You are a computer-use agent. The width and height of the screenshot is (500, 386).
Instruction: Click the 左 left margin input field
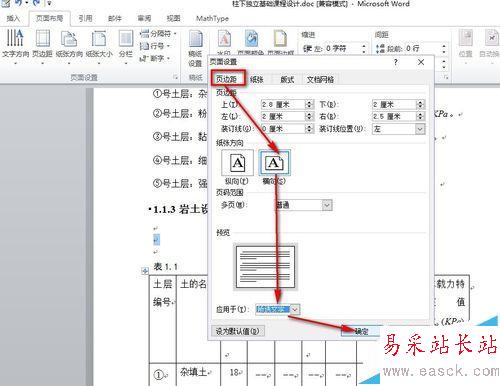[x=283, y=116]
